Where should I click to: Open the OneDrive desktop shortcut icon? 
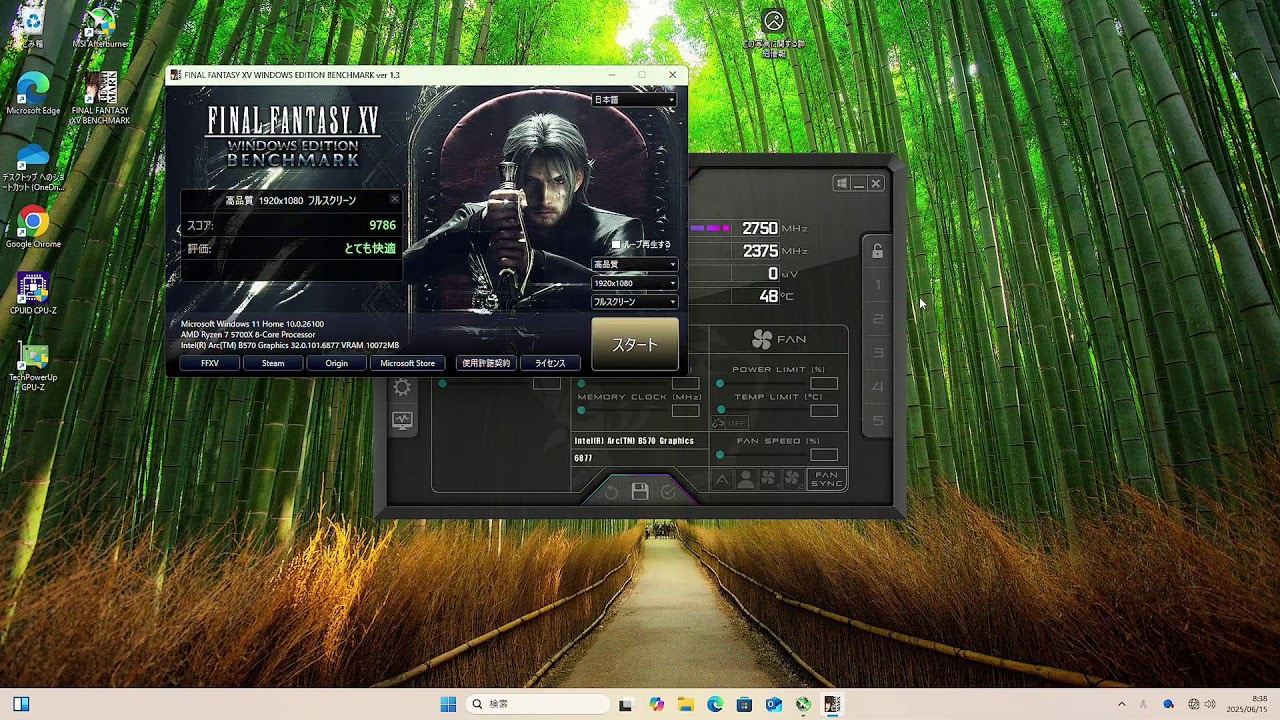(33, 167)
